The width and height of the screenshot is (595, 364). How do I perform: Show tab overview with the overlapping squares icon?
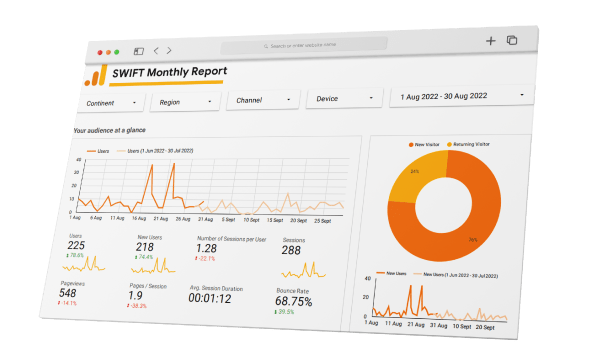tap(512, 40)
